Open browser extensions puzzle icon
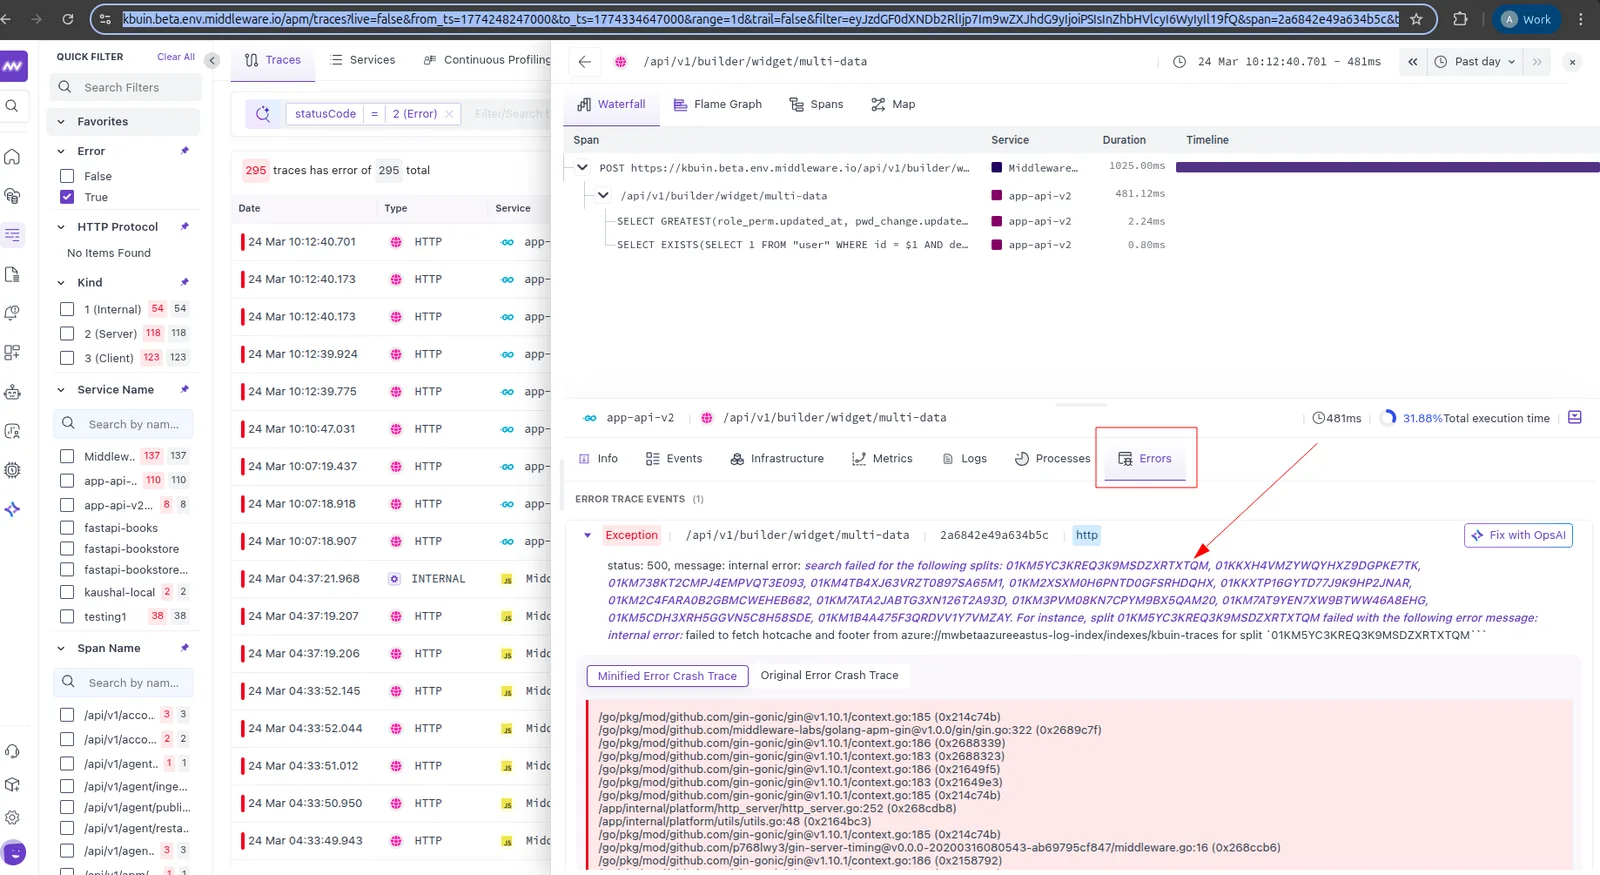Image resolution: width=1600 pixels, height=875 pixels. point(1460,19)
